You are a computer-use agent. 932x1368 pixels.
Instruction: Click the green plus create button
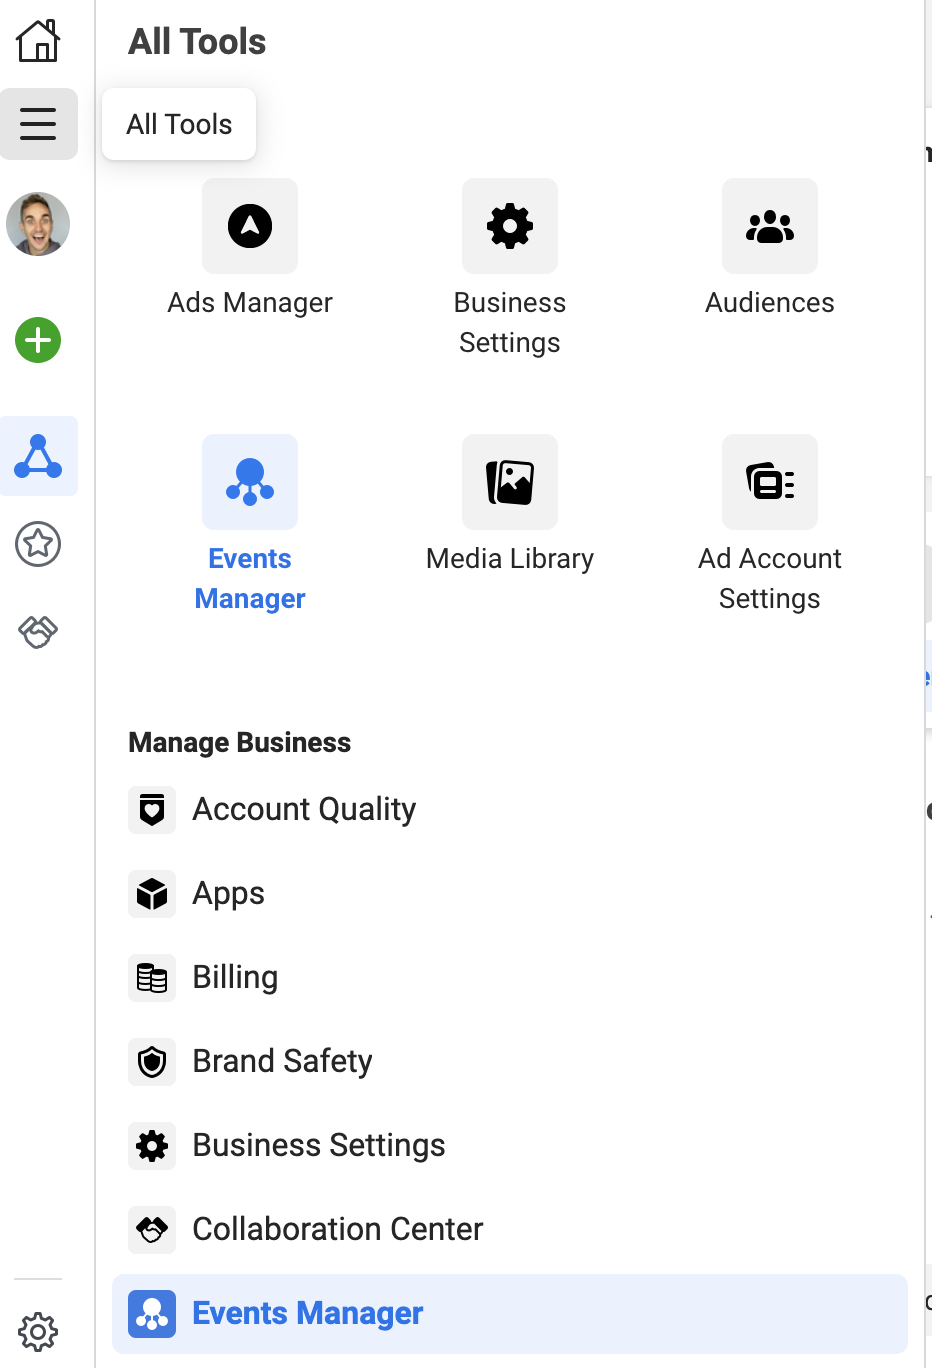[38, 340]
